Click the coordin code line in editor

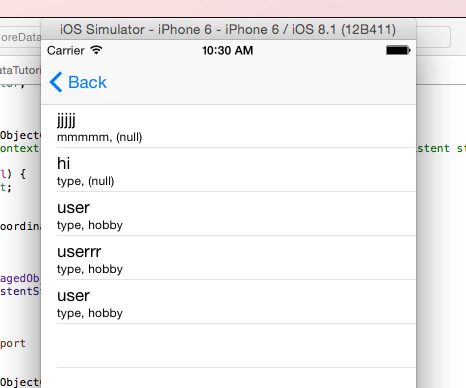[x=20, y=226]
